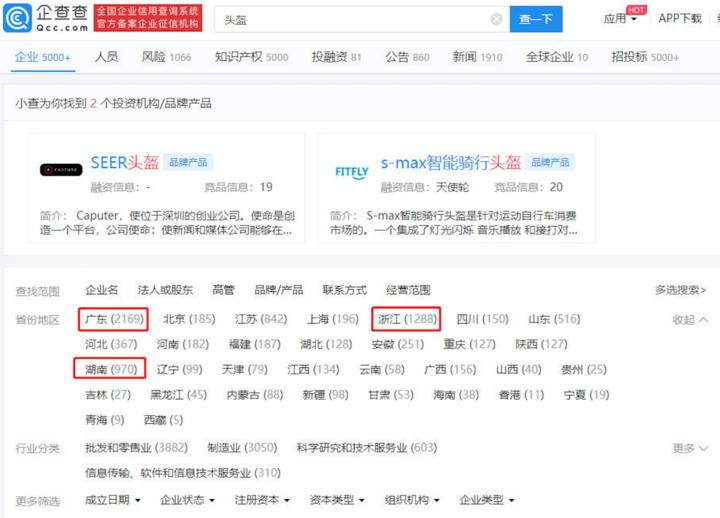The width and height of the screenshot is (720, 518).
Task: Filter by province 广东 (2169)
Action: [x=114, y=319]
